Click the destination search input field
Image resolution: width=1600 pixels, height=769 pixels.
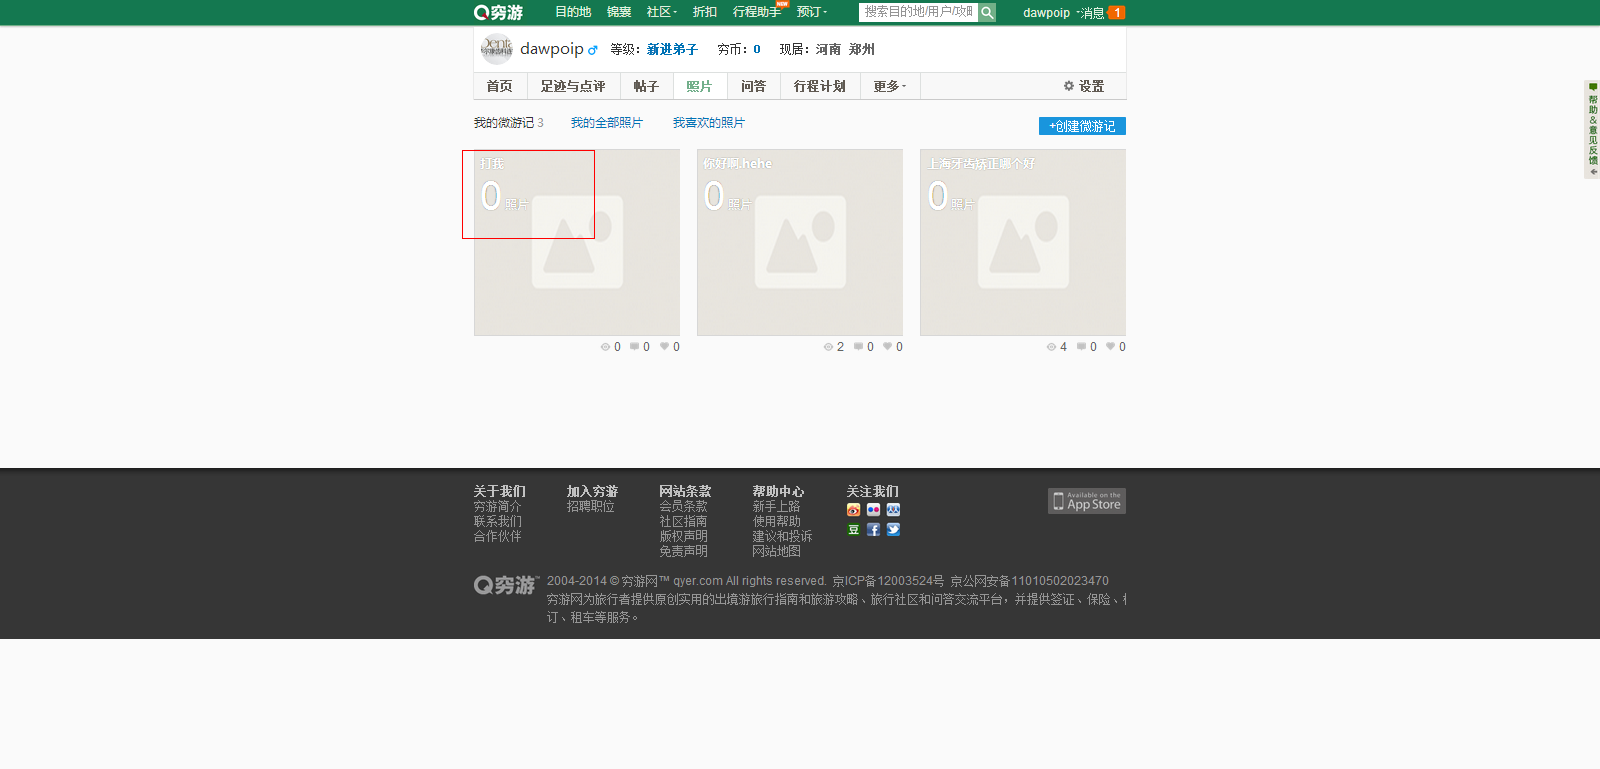917,12
